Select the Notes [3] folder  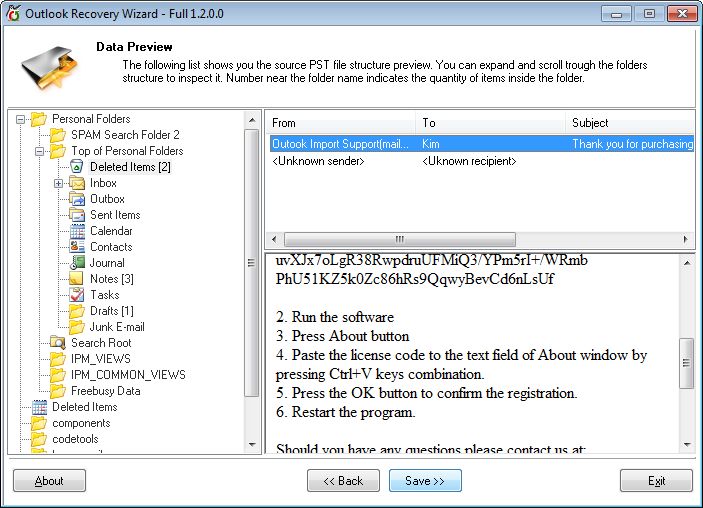(x=112, y=279)
